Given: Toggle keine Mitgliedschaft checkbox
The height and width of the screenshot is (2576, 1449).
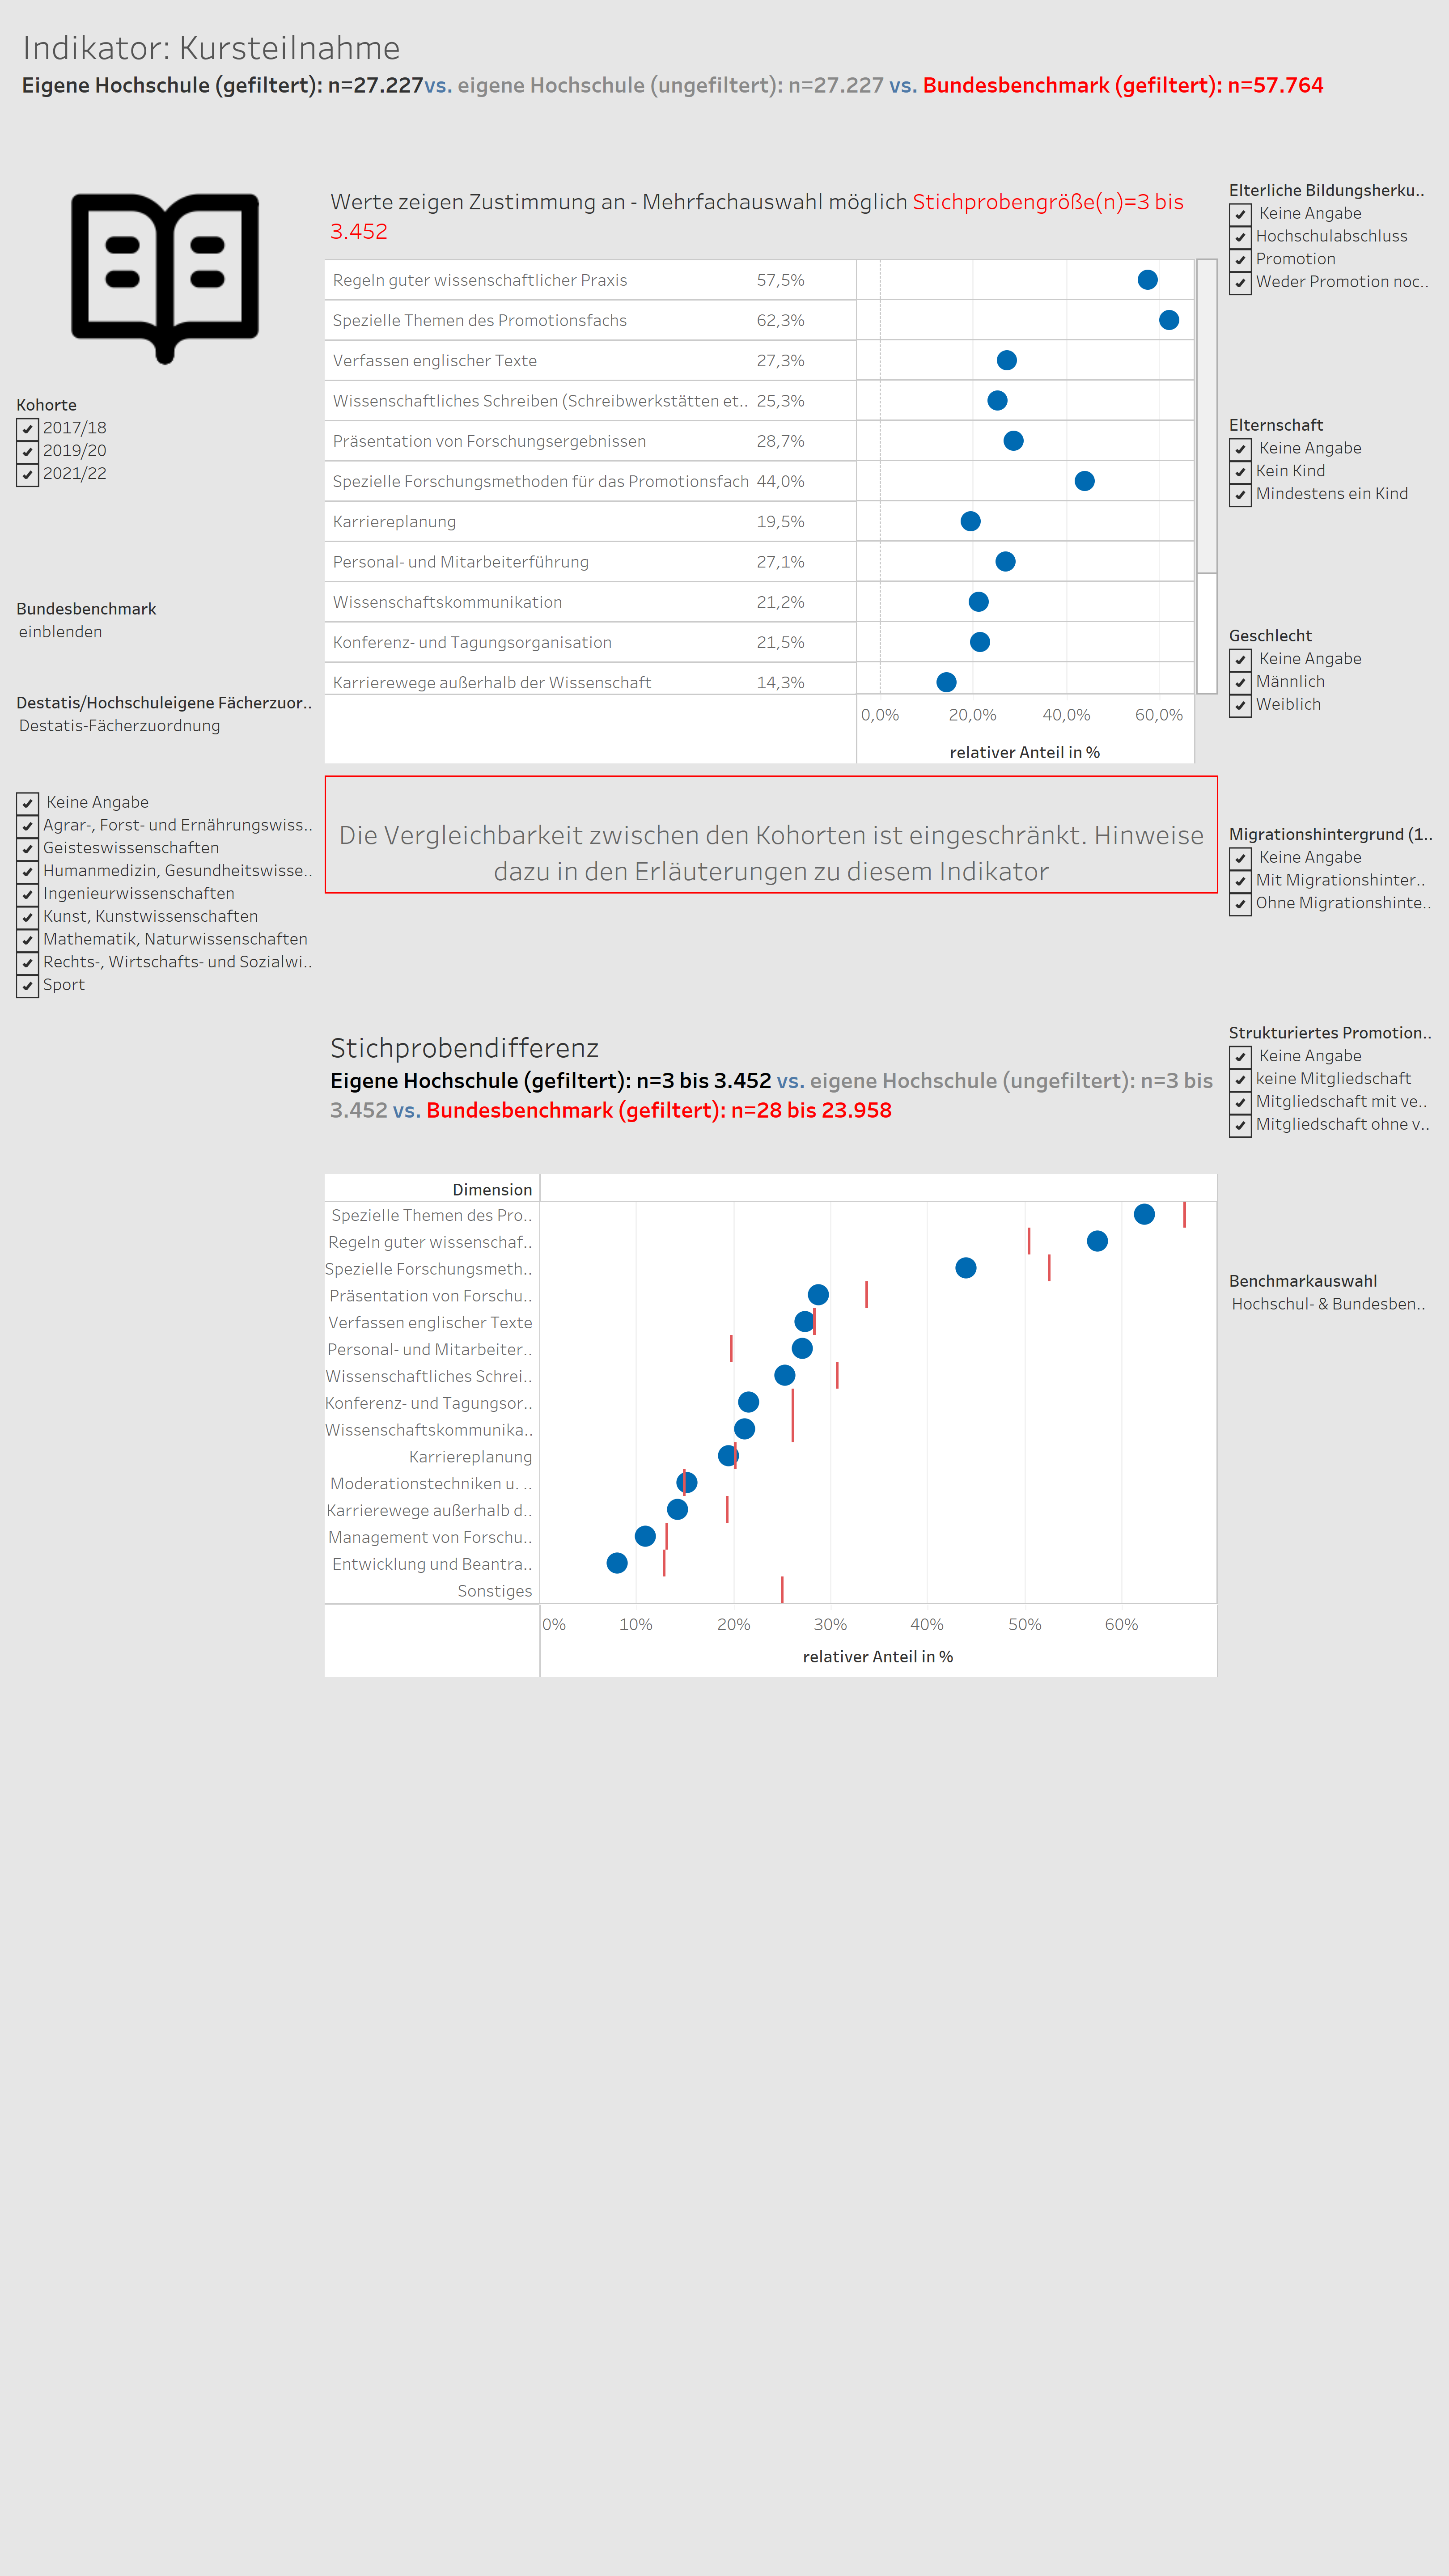Looking at the screenshot, I should coord(1240,1080).
